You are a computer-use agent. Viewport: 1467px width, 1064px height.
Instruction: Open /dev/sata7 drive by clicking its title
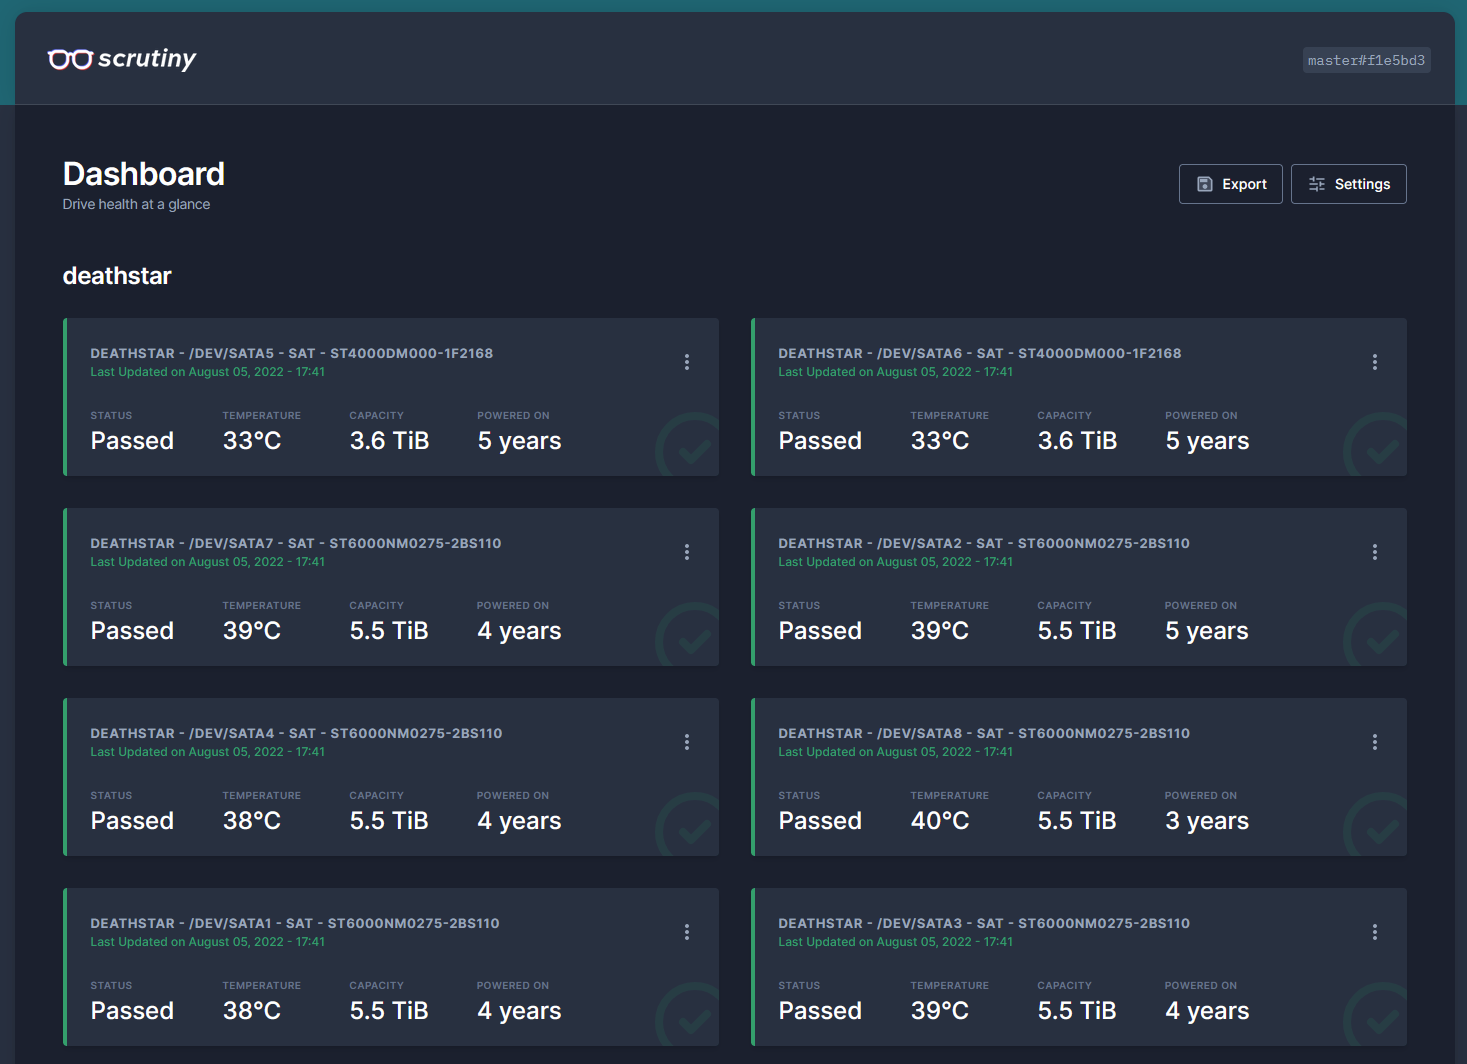click(x=295, y=543)
